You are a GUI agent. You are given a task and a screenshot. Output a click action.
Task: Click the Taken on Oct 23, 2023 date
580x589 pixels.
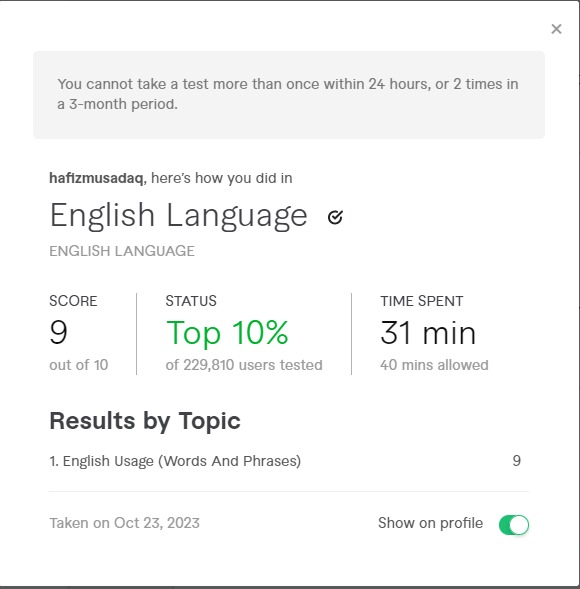click(x=124, y=523)
